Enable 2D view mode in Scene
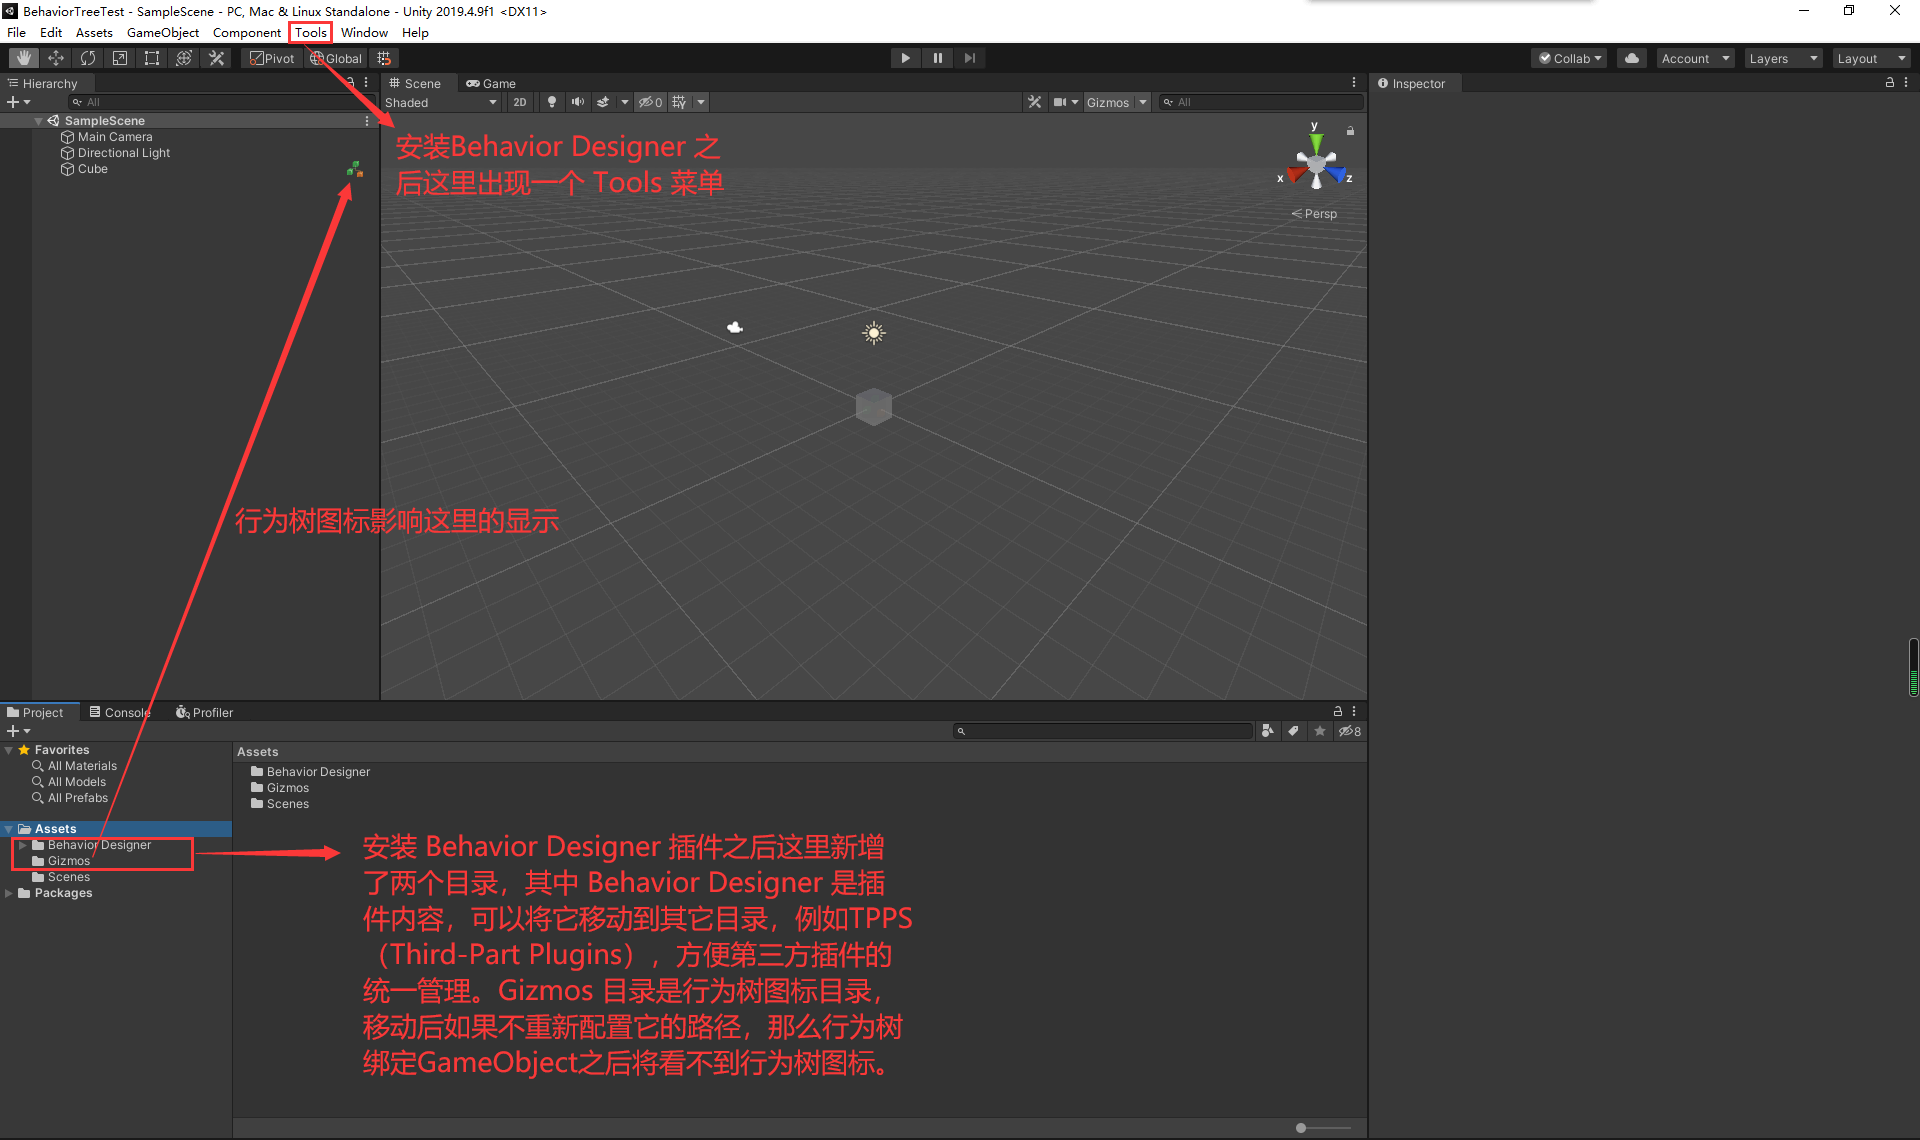The height and width of the screenshot is (1140, 1920). [520, 101]
